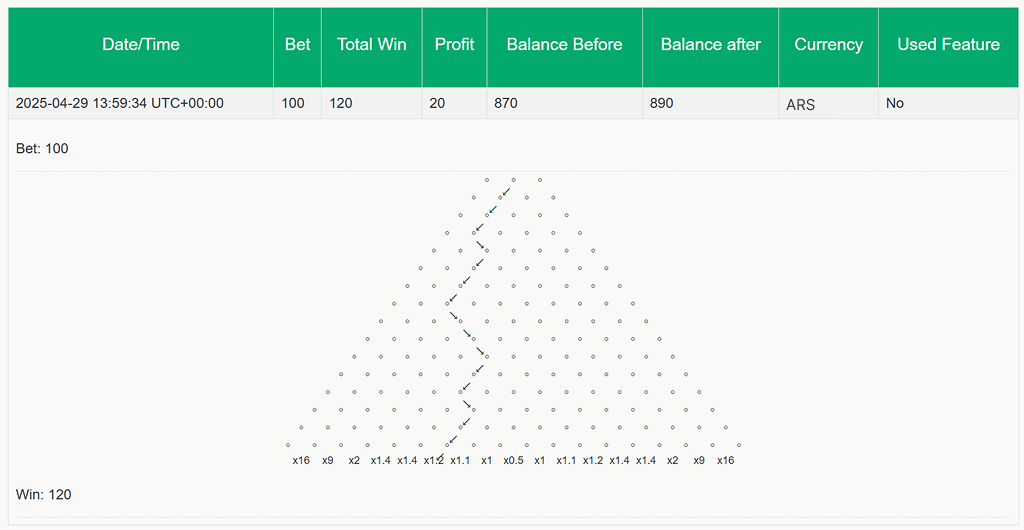This screenshot has height=530, width=1024.
Task: Click the 20 profit value cell
Action: point(438,103)
